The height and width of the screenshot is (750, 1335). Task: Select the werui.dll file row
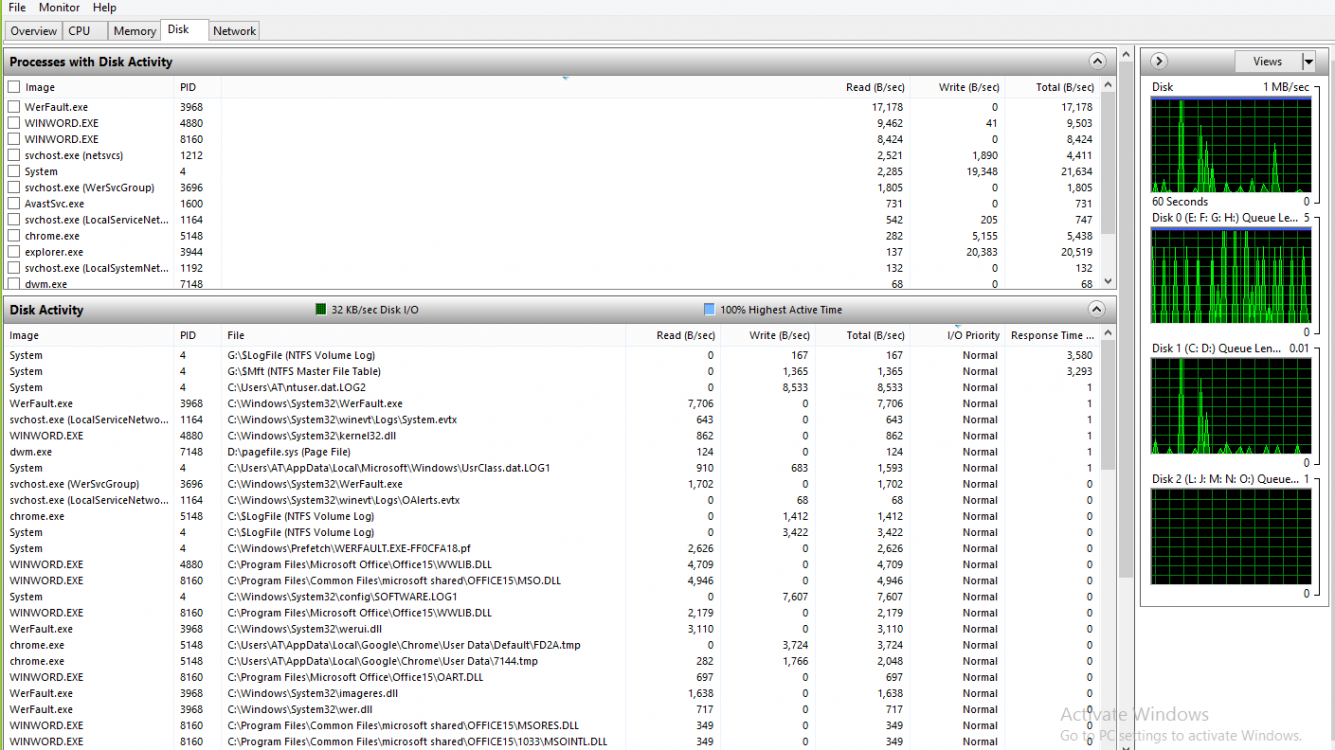coord(552,629)
